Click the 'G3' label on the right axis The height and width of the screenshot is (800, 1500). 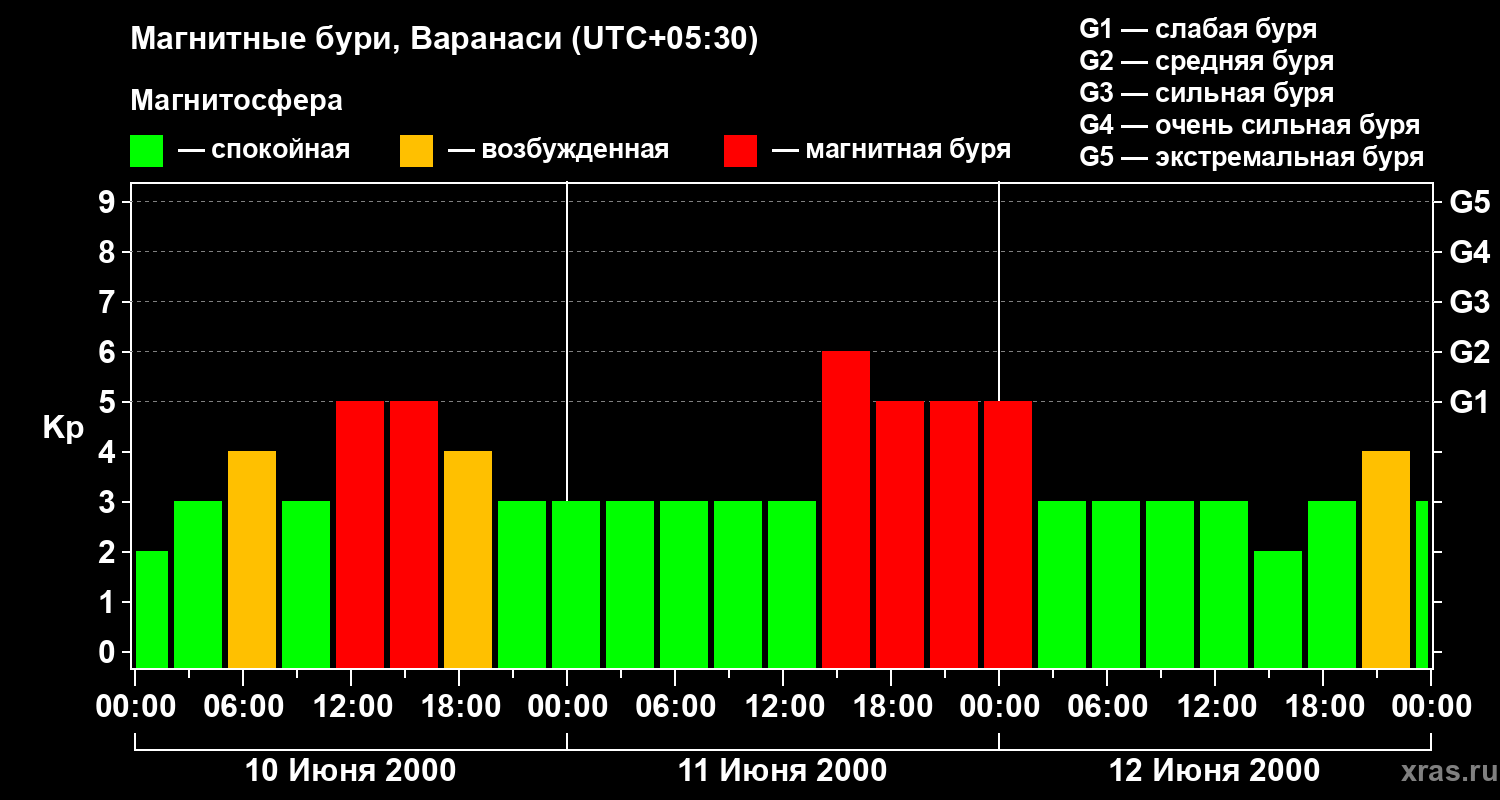pyautogui.click(x=1469, y=302)
